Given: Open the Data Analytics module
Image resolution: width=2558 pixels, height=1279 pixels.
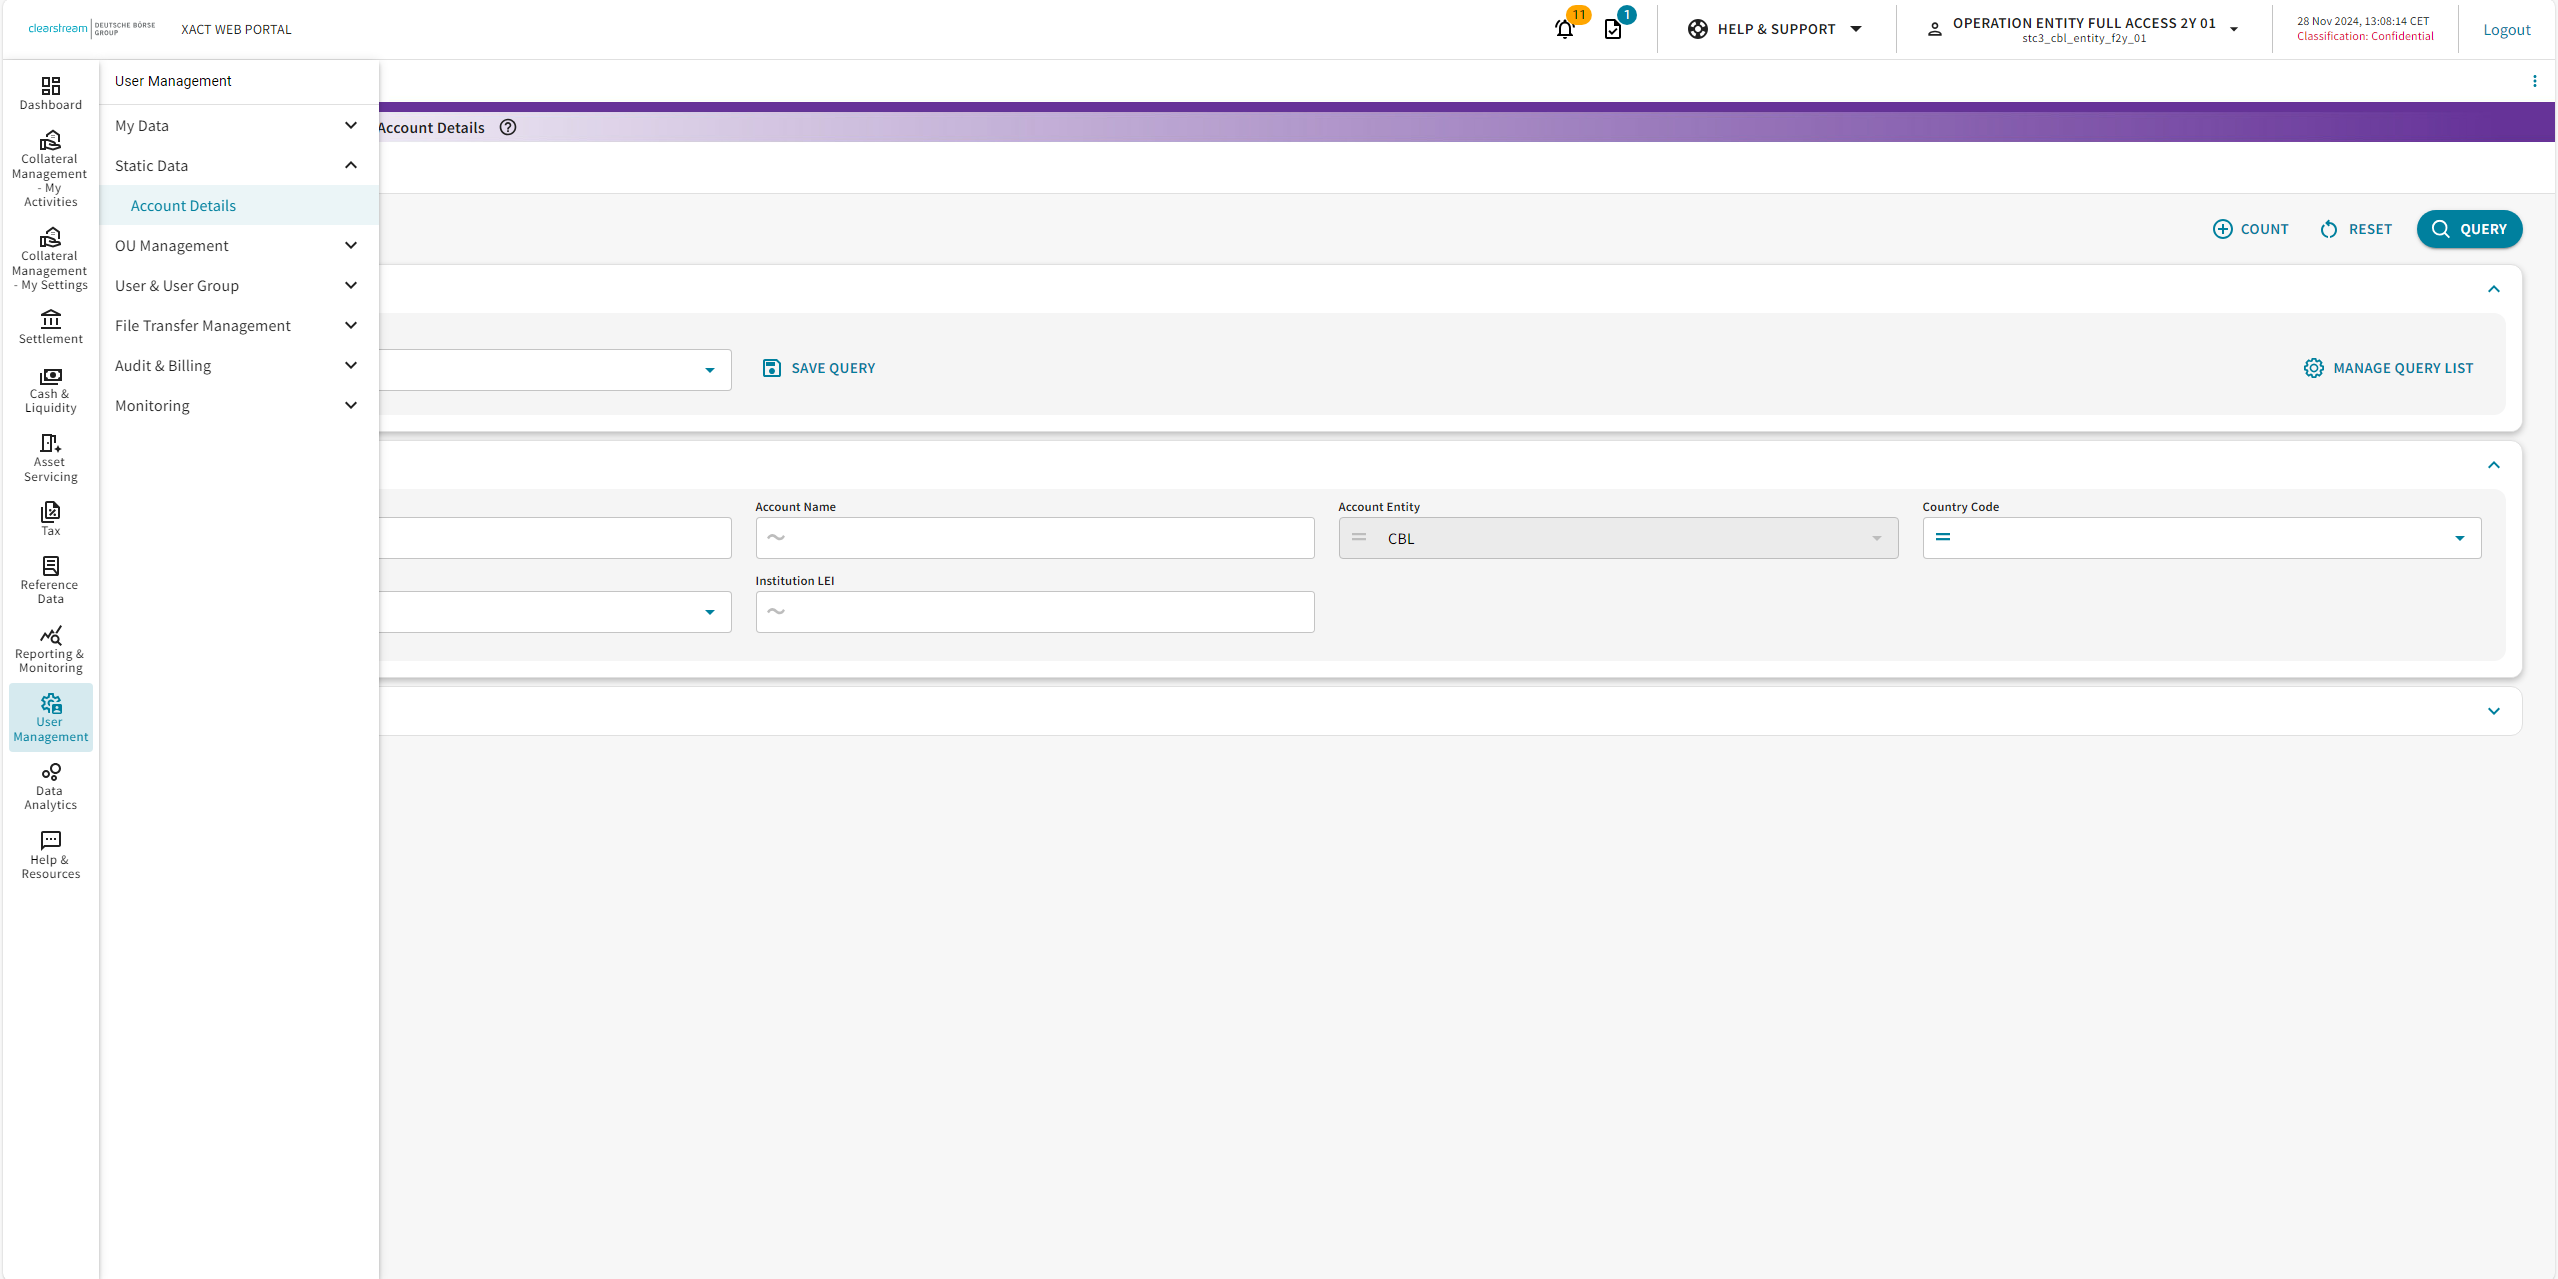Looking at the screenshot, I should [x=50, y=786].
